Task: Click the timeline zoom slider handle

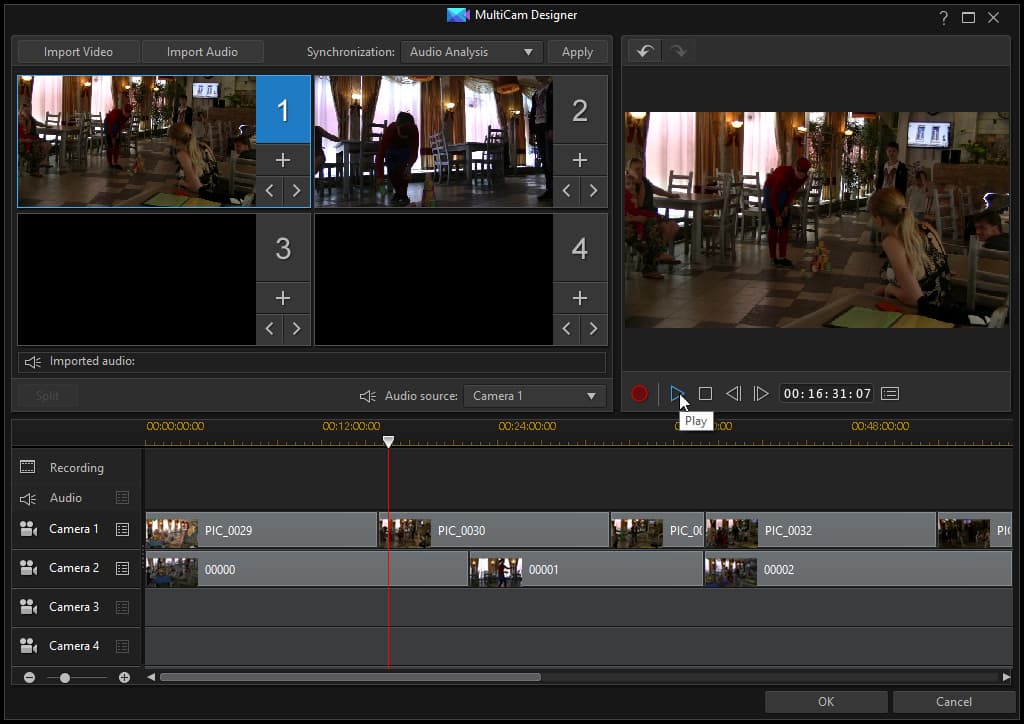Action: pos(65,678)
